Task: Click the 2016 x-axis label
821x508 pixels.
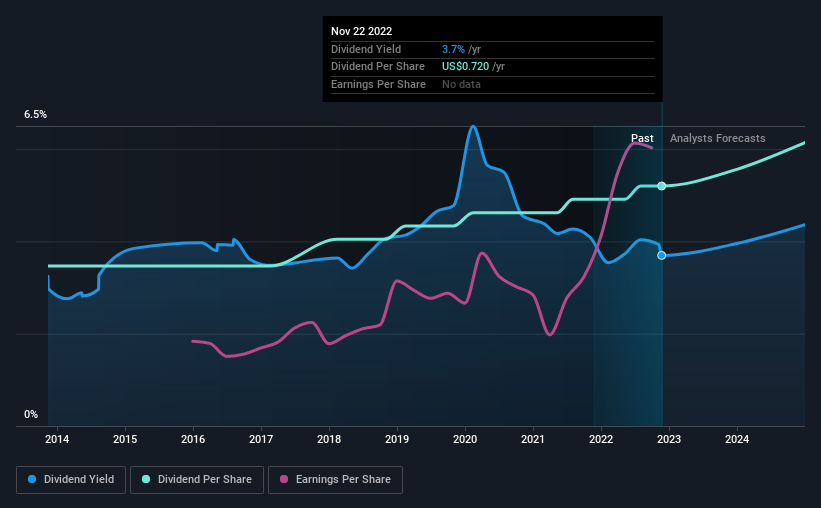Action: click(193, 439)
